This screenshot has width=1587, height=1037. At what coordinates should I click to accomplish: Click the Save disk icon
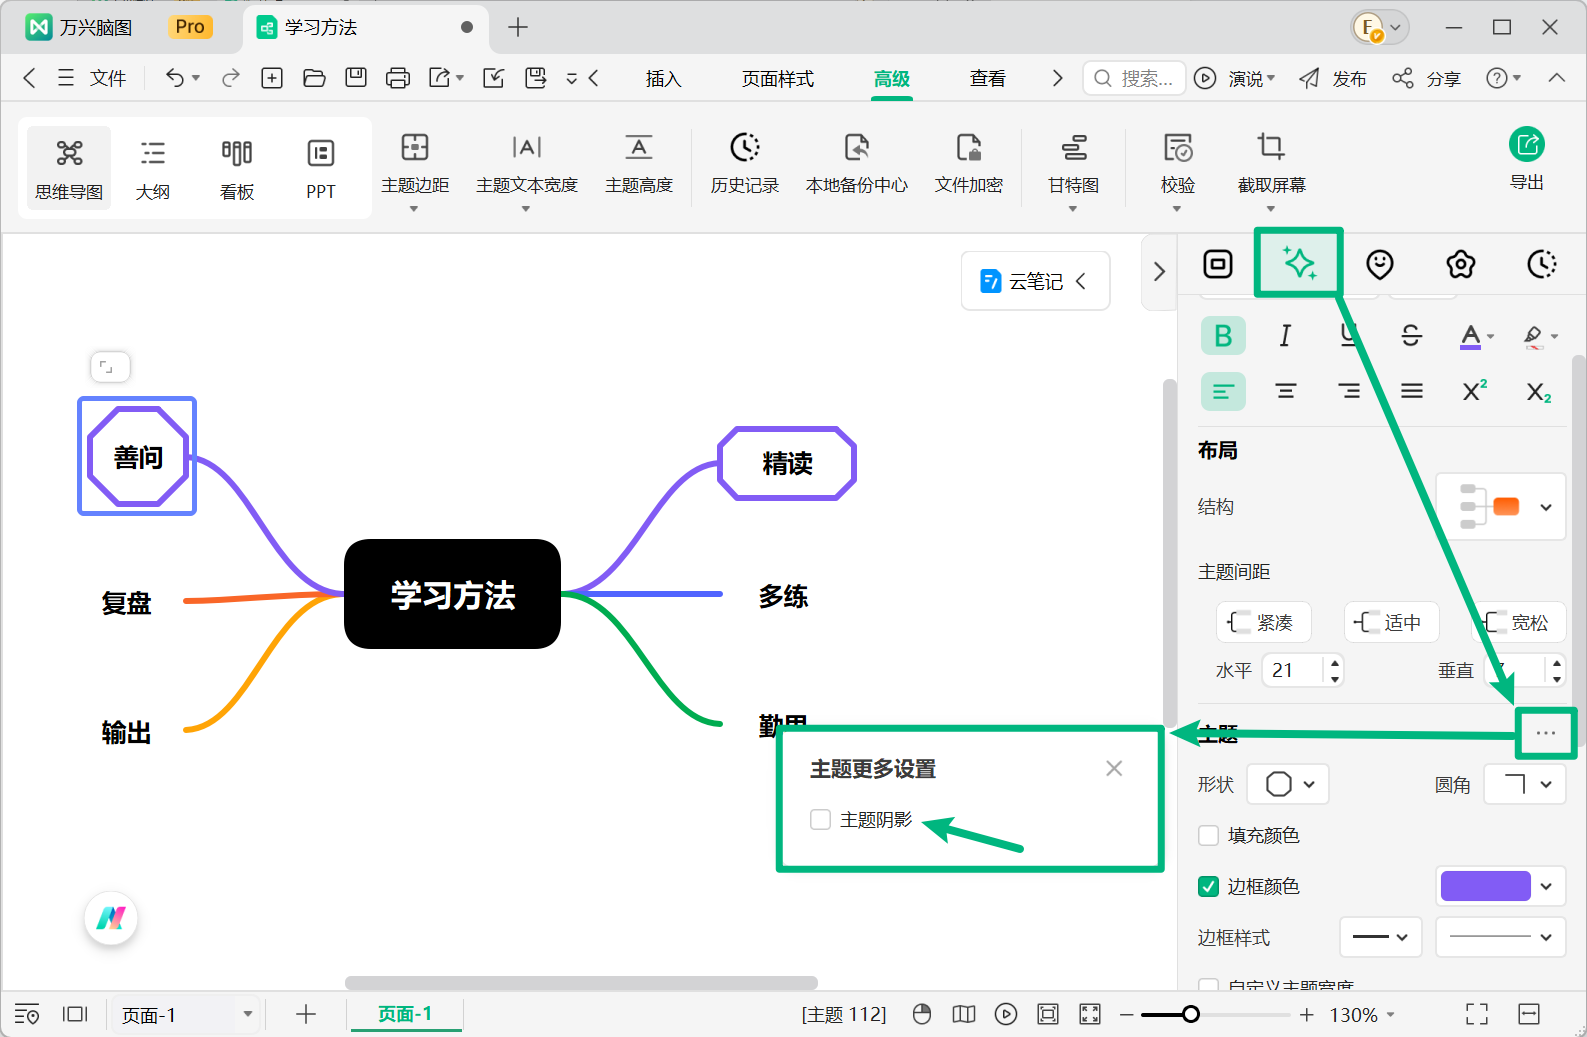356,78
